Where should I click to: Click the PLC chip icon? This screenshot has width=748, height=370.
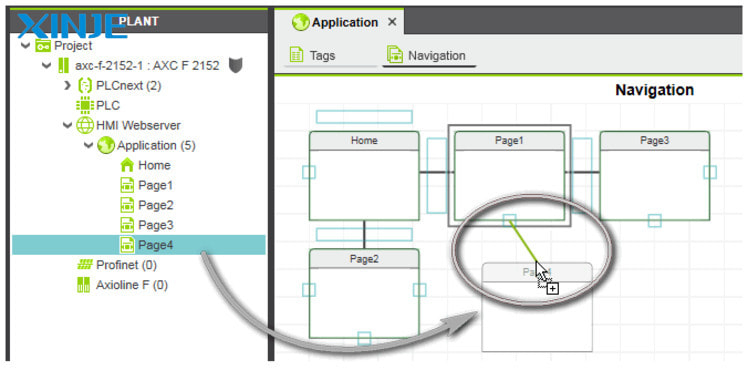[x=85, y=105]
